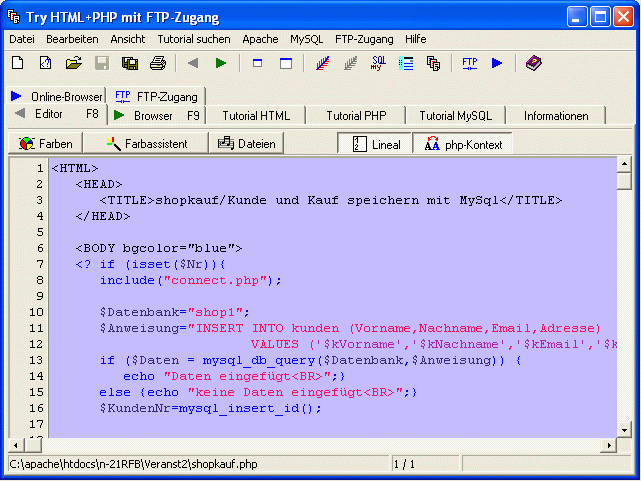Switch to the Tutorial PHP tab
641x481 pixels.
[355, 116]
